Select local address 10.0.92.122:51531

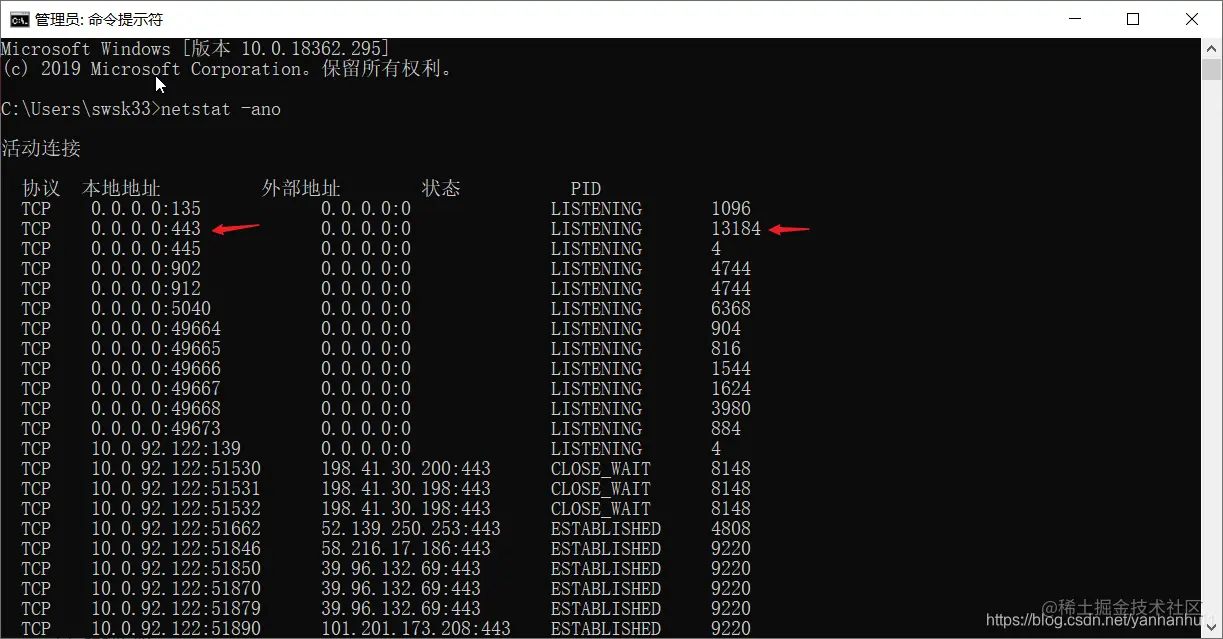tap(176, 489)
